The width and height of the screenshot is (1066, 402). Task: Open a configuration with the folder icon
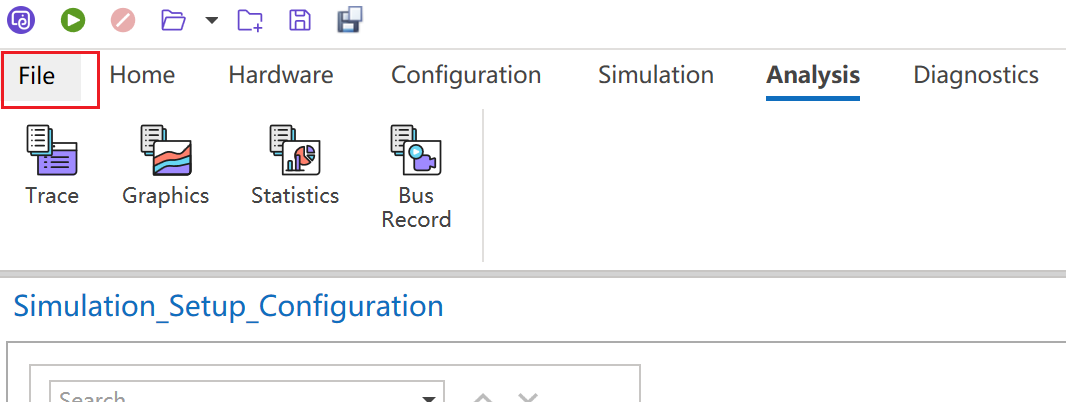(x=174, y=19)
